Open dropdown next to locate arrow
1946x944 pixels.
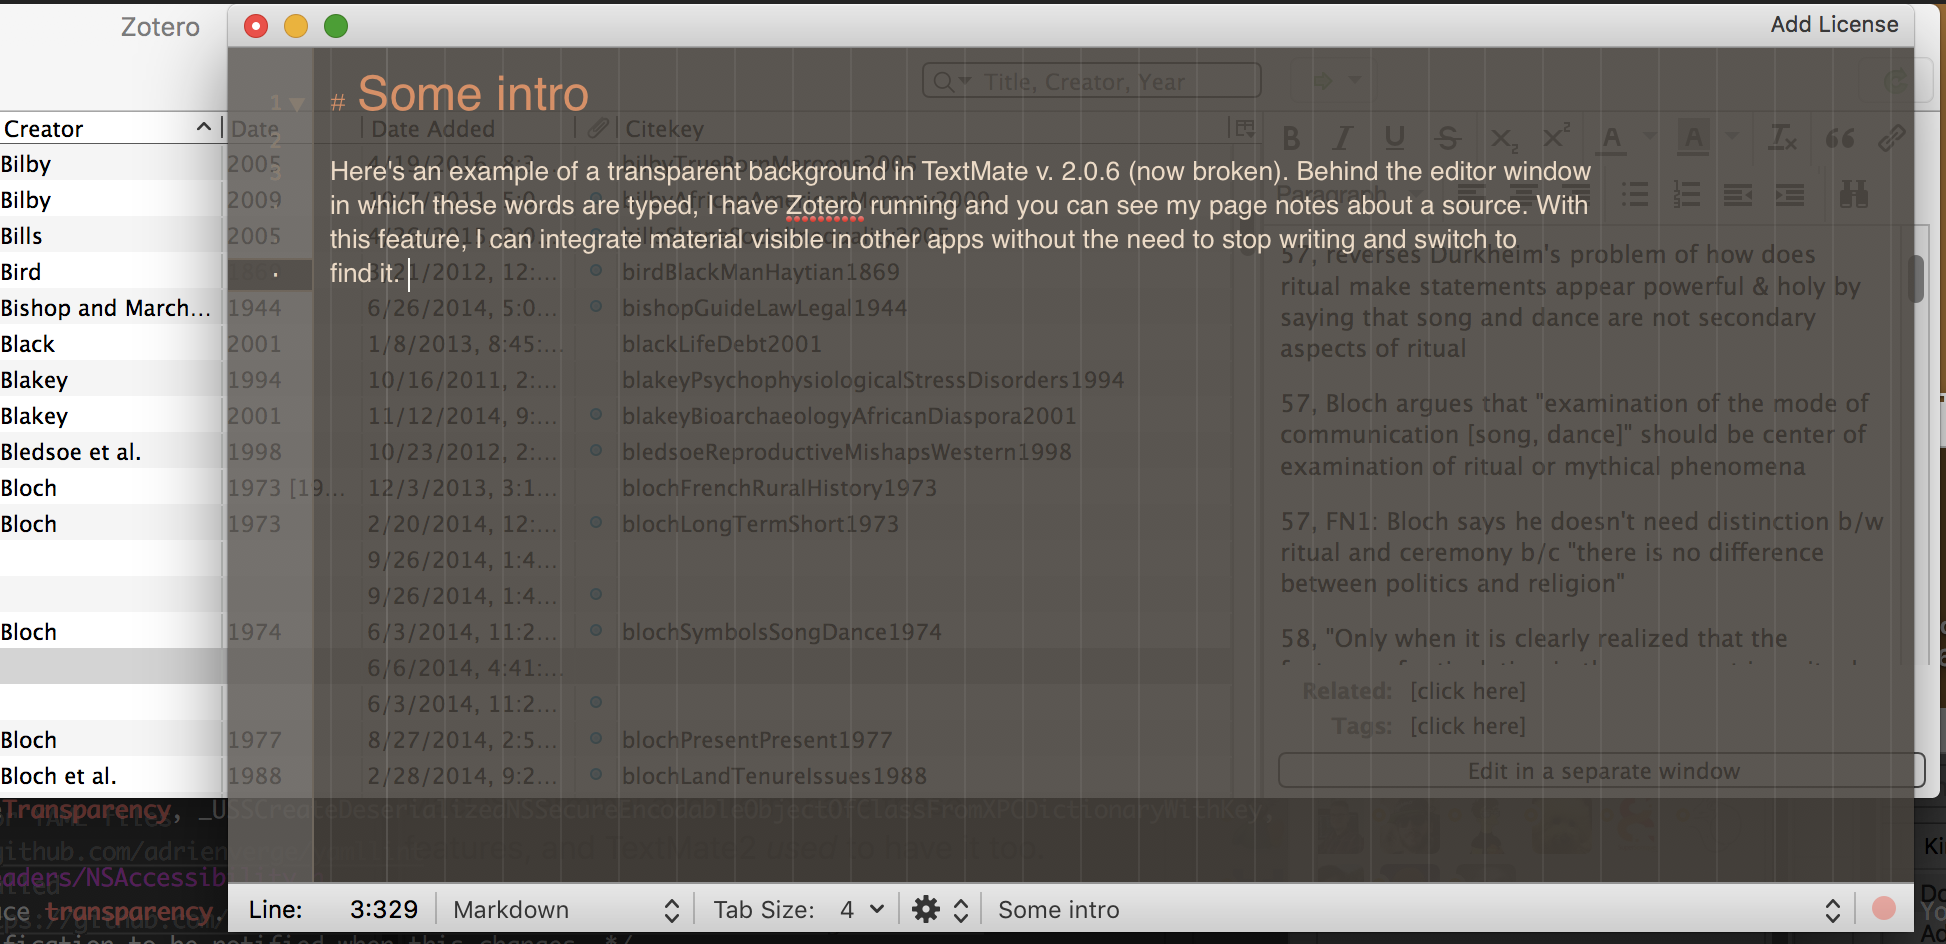pyautogui.click(x=1355, y=80)
